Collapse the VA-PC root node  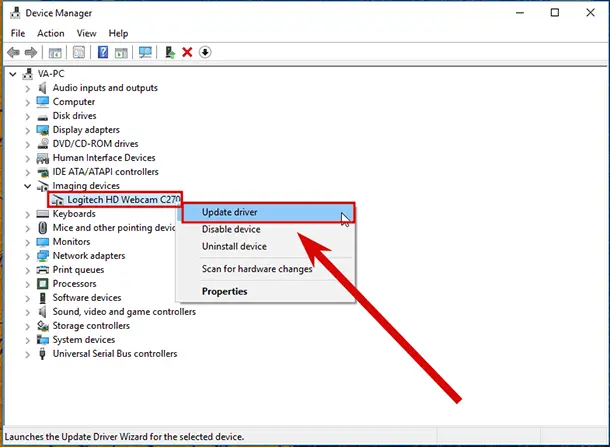coord(13,74)
